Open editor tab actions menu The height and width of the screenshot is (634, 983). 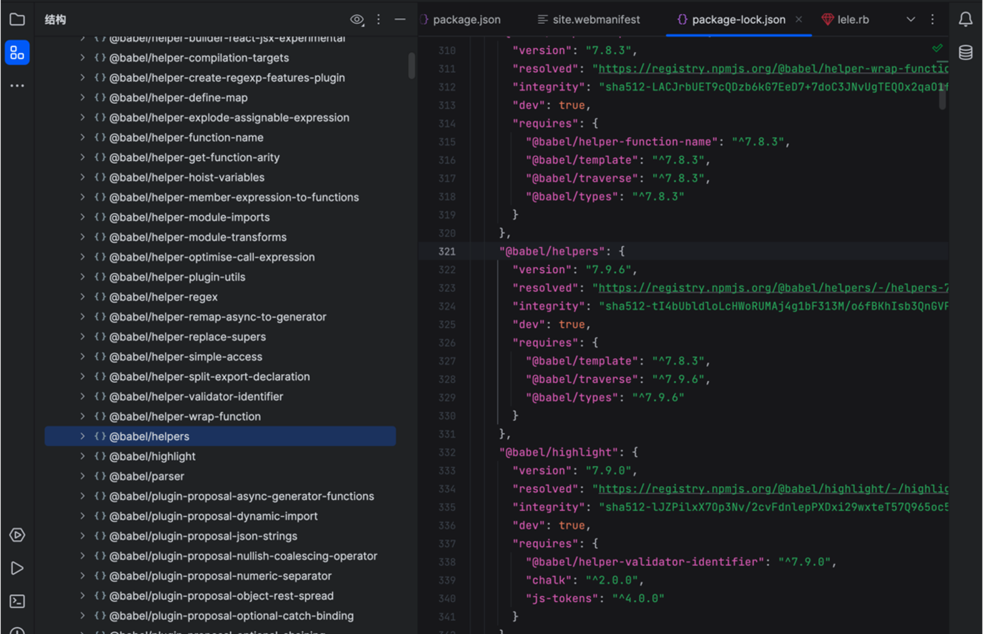[x=933, y=19]
